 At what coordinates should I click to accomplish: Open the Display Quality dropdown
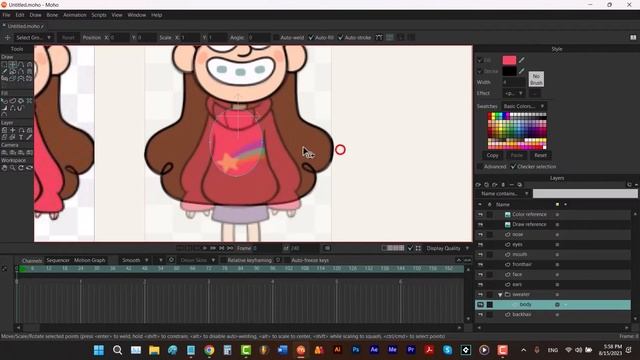coord(447,248)
